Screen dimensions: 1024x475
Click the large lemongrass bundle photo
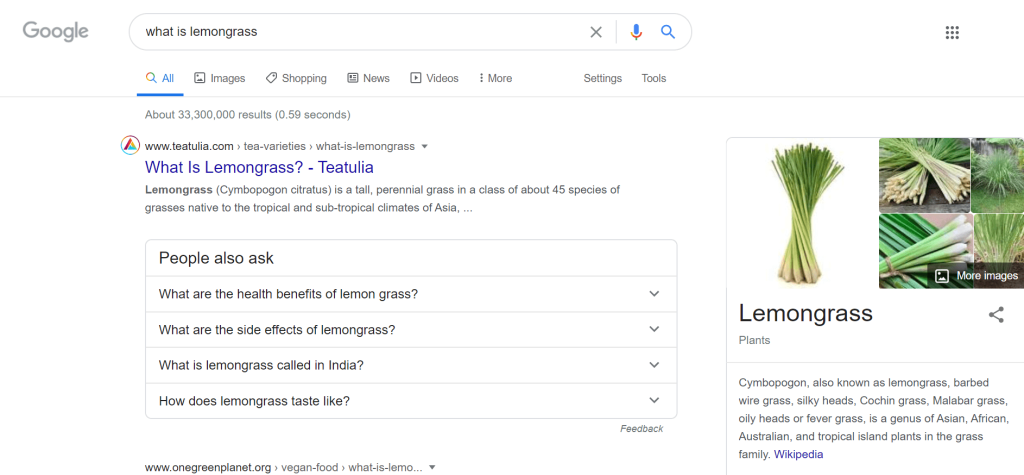click(x=802, y=212)
